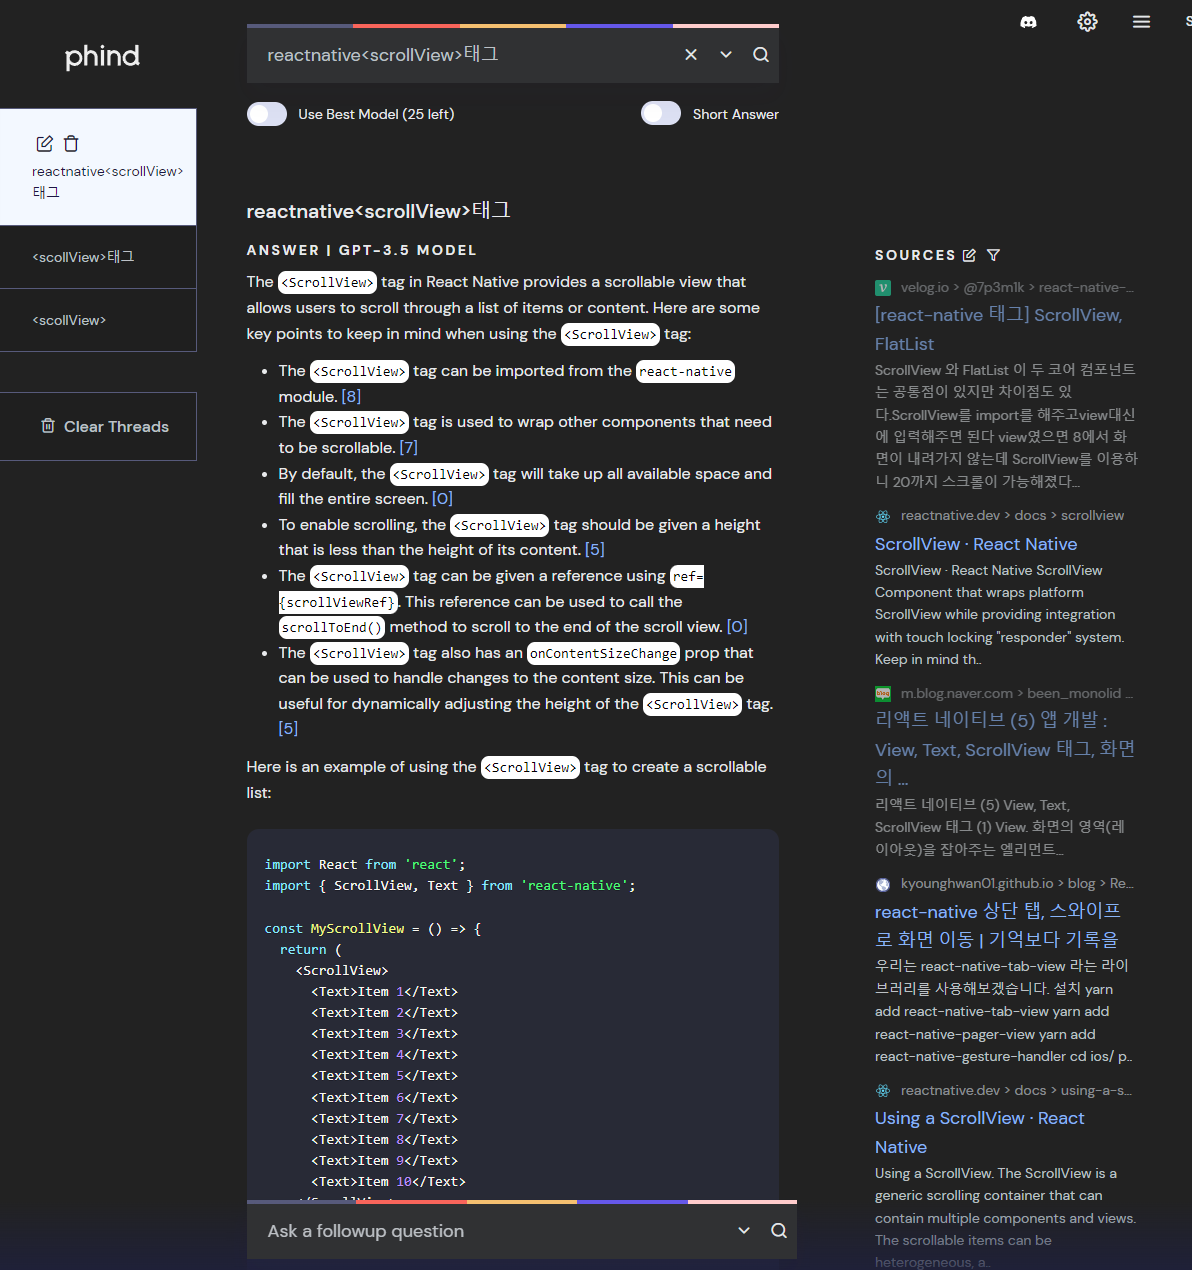Expand top search box chevron
This screenshot has height=1270, width=1192.
point(726,55)
